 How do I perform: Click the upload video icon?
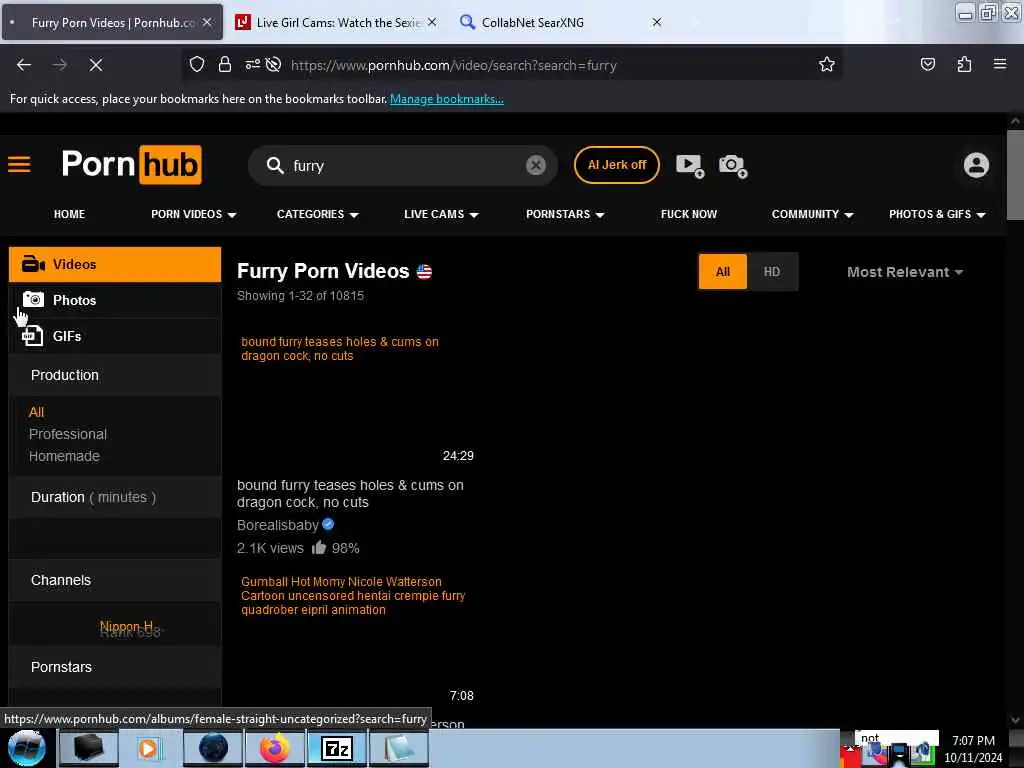tap(690, 165)
